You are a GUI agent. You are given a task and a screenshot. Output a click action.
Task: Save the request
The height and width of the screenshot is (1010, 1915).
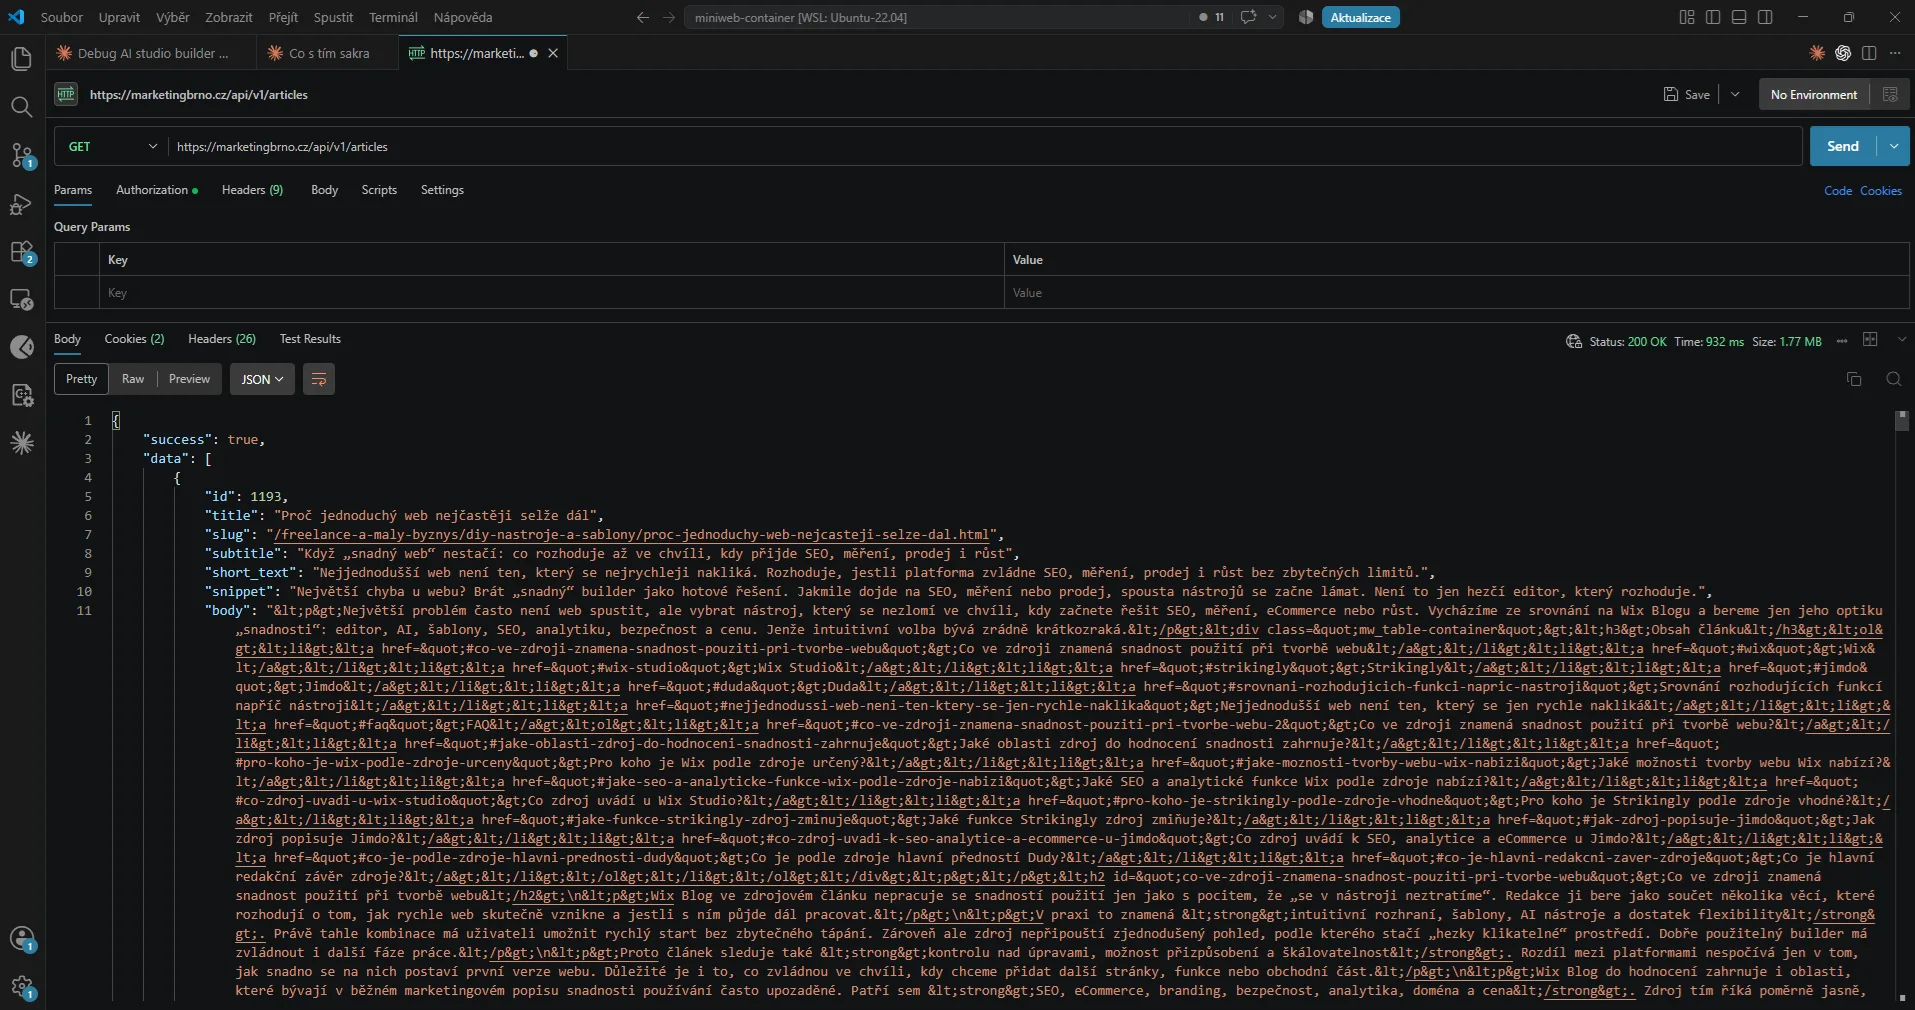click(x=1687, y=94)
